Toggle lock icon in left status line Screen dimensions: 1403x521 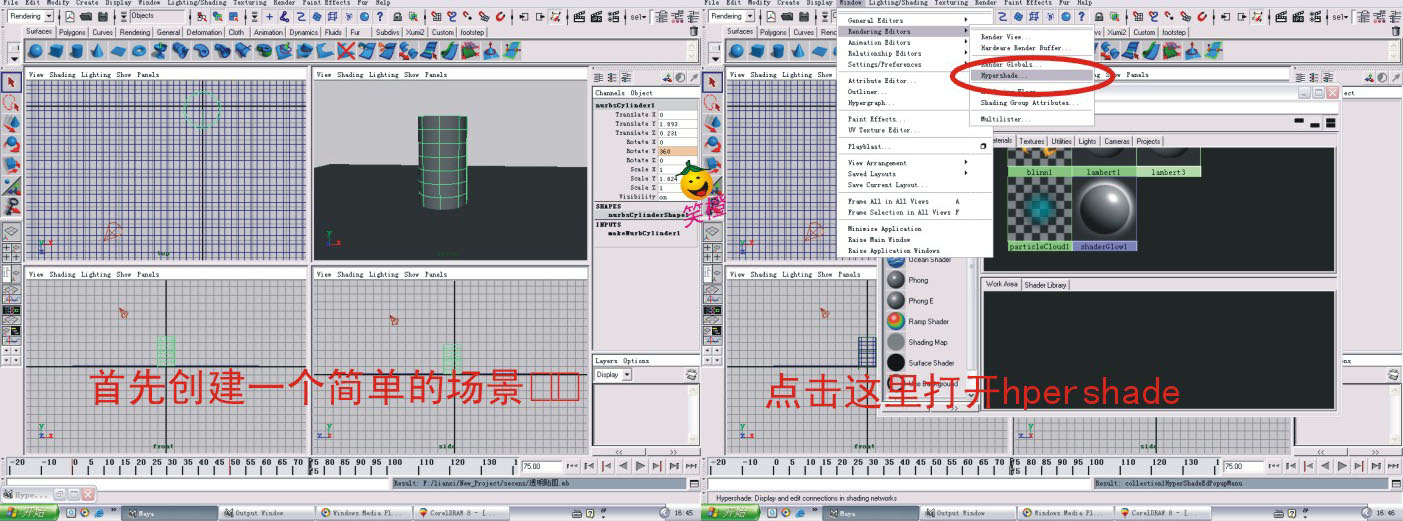point(398,16)
